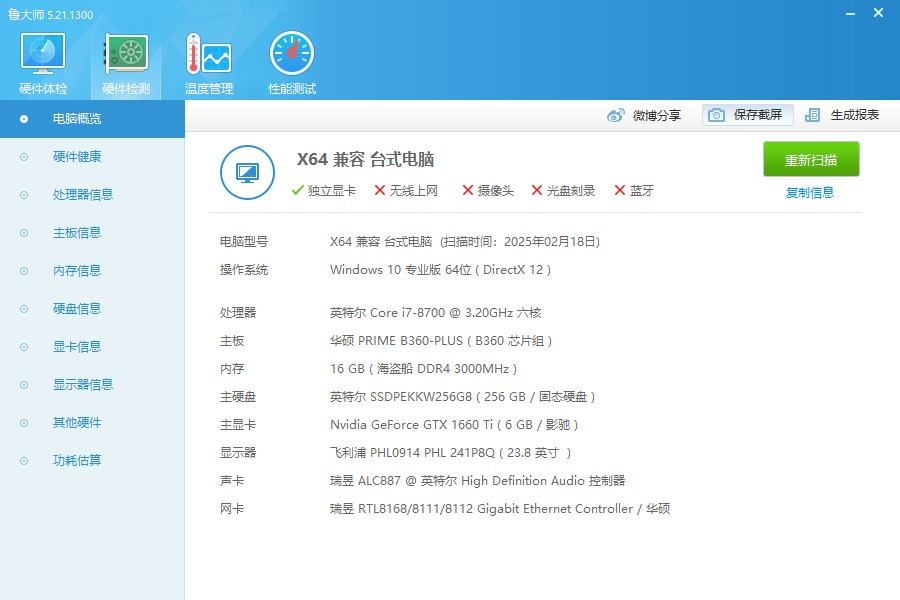The width and height of the screenshot is (900, 600).
Task: Open 硬盘信息 sidebar entry
Action: click(x=92, y=308)
